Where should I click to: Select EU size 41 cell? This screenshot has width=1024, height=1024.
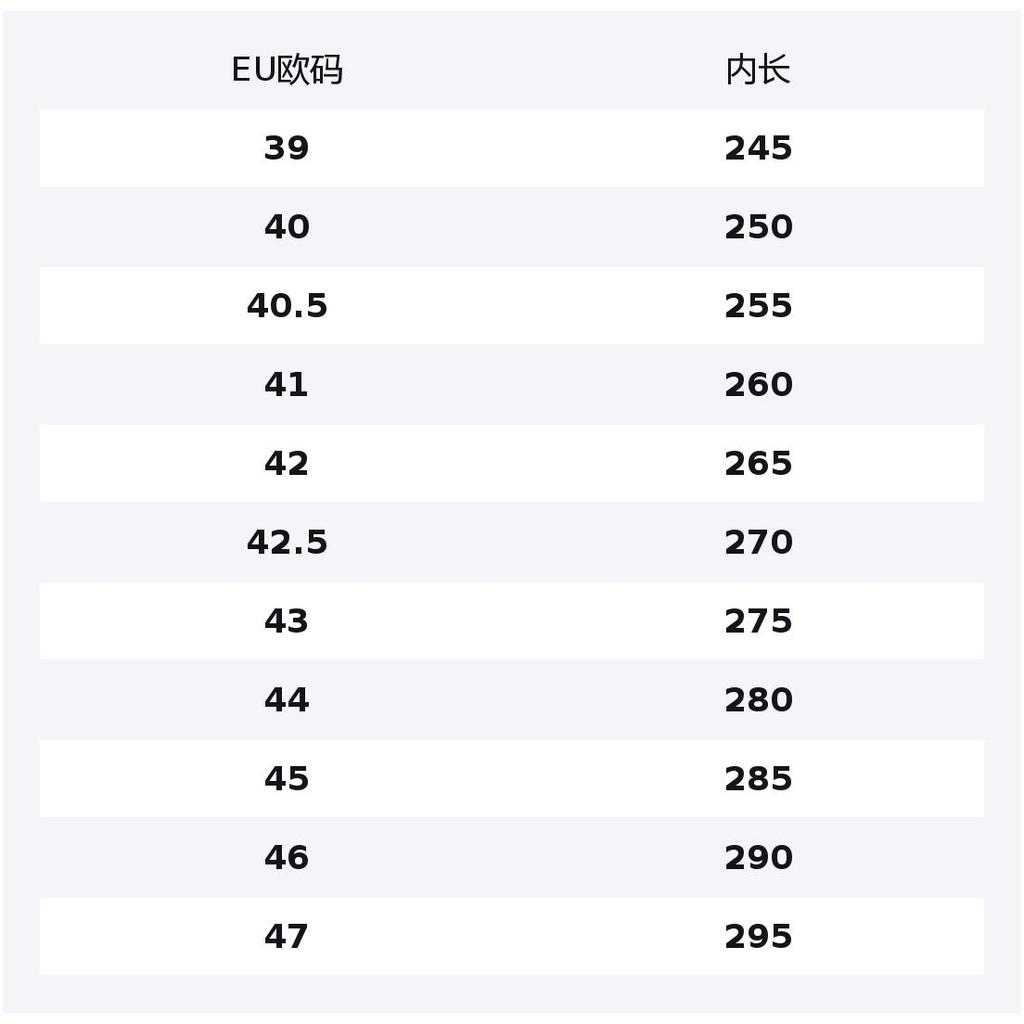(x=286, y=385)
